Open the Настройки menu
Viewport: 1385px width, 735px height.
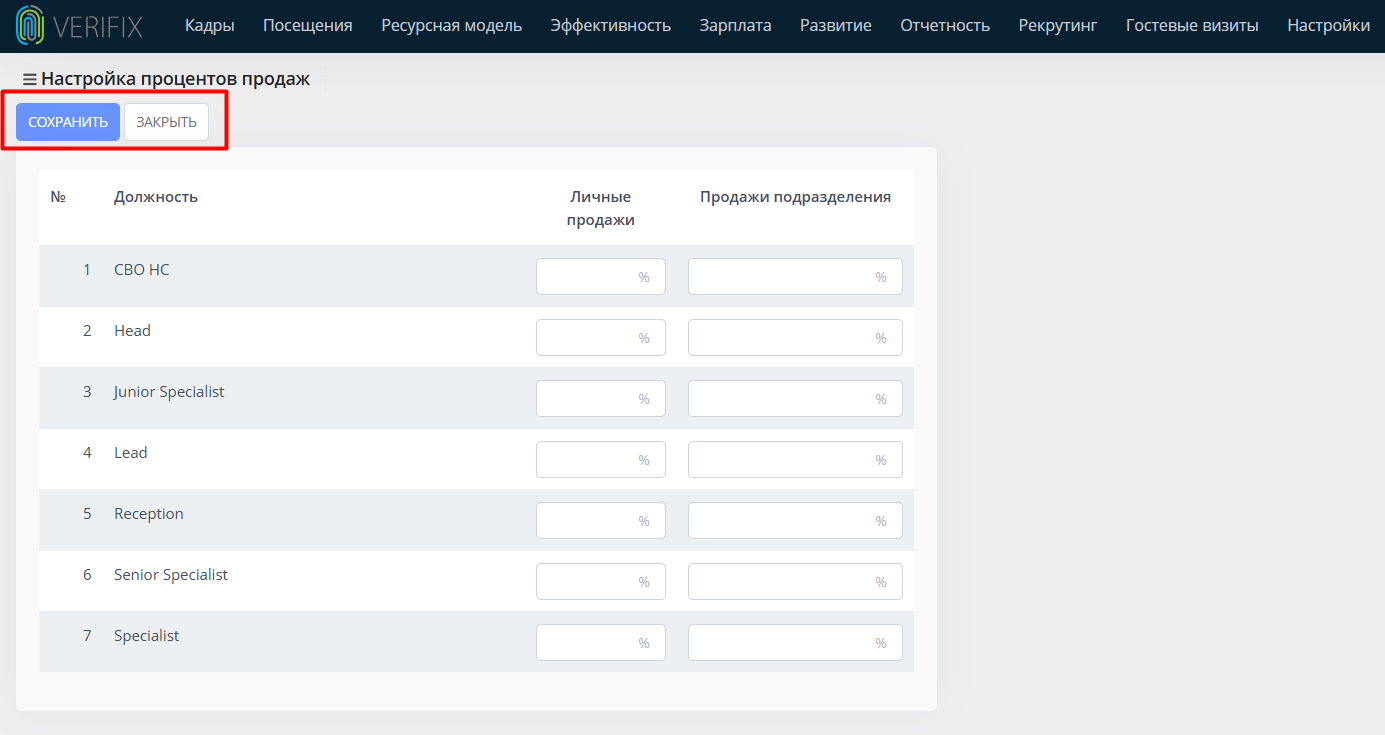click(1329, 26)
